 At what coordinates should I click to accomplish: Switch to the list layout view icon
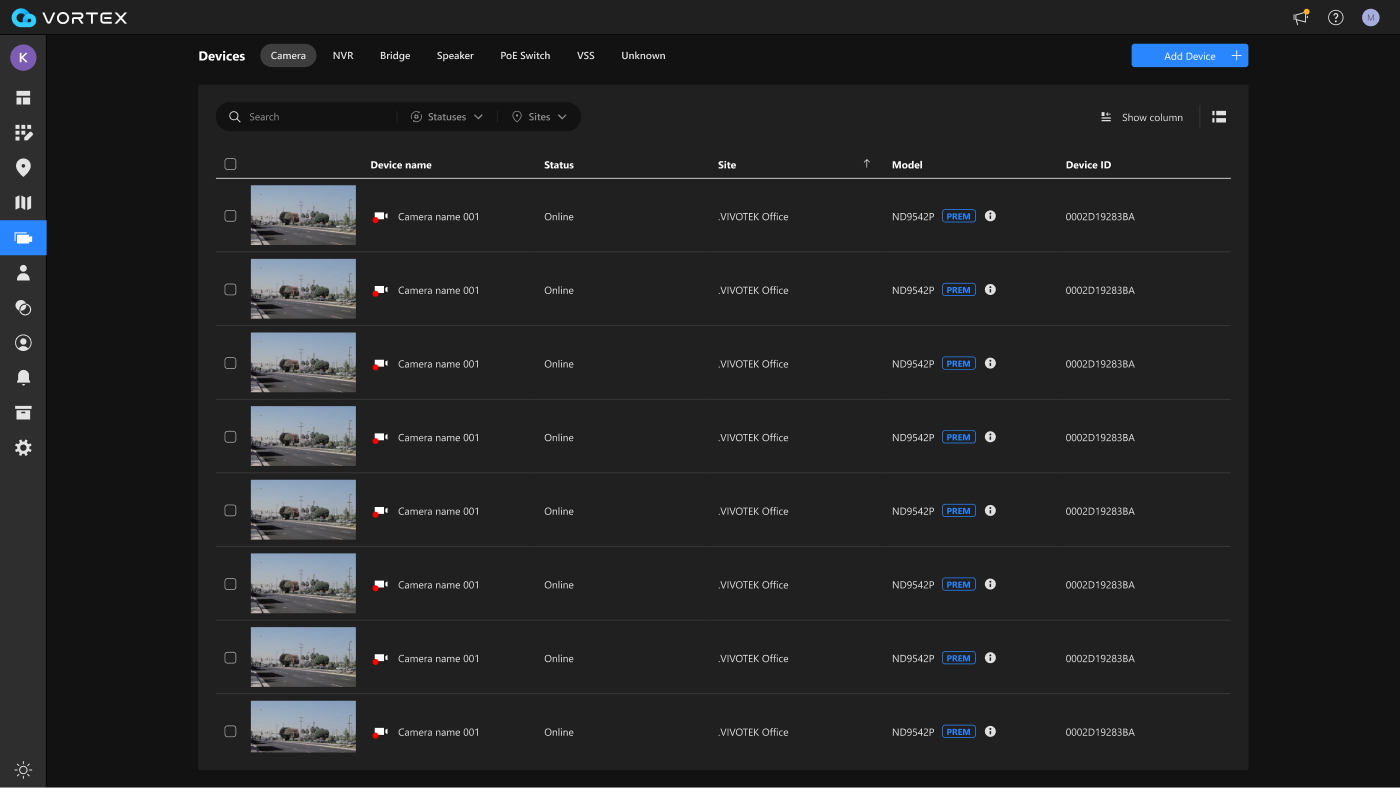(x=1219, y=117)
